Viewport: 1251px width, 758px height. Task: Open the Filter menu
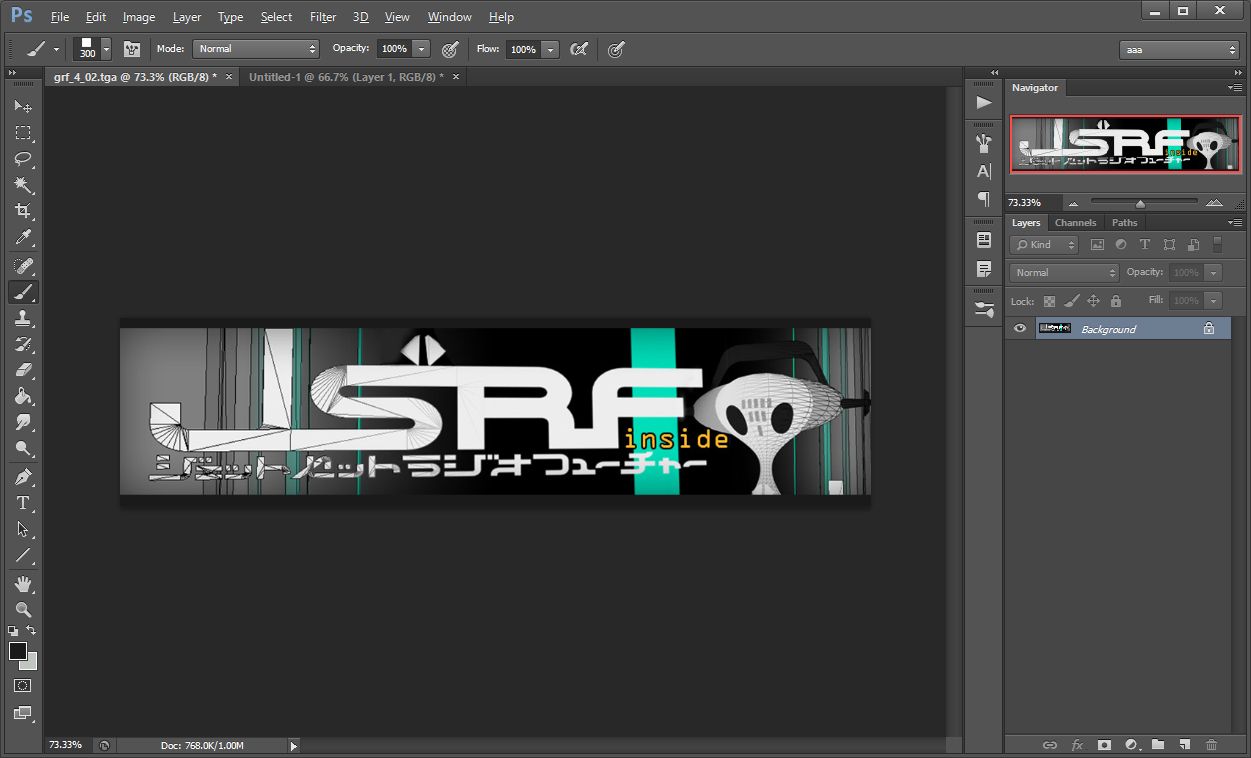coord(322,16)
